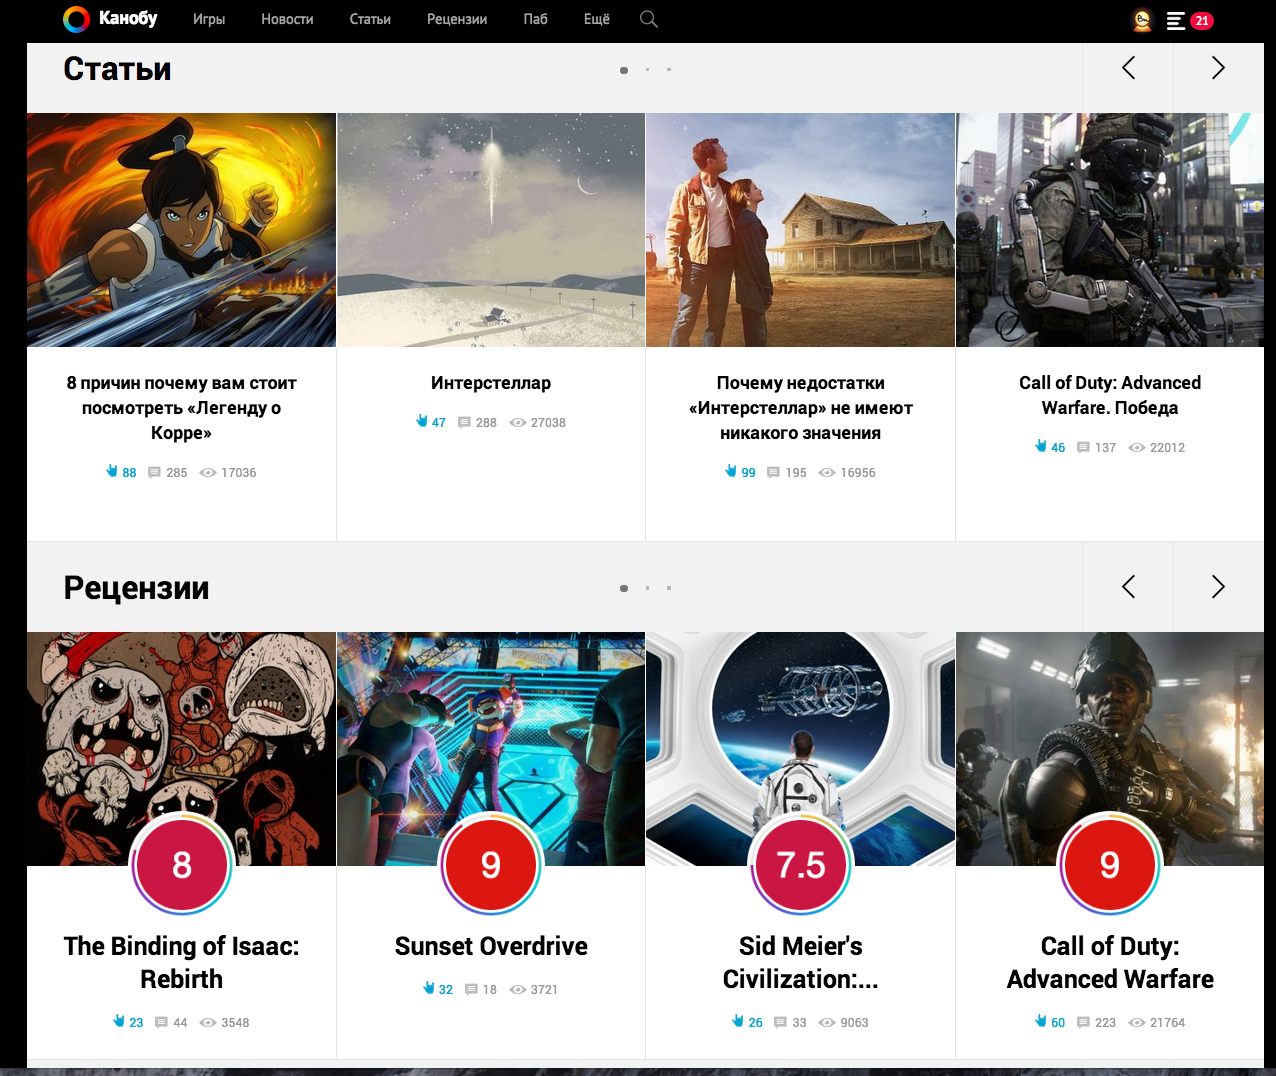Open the Новости menu item
The image size is (1276, 1076).
point(287,19)
